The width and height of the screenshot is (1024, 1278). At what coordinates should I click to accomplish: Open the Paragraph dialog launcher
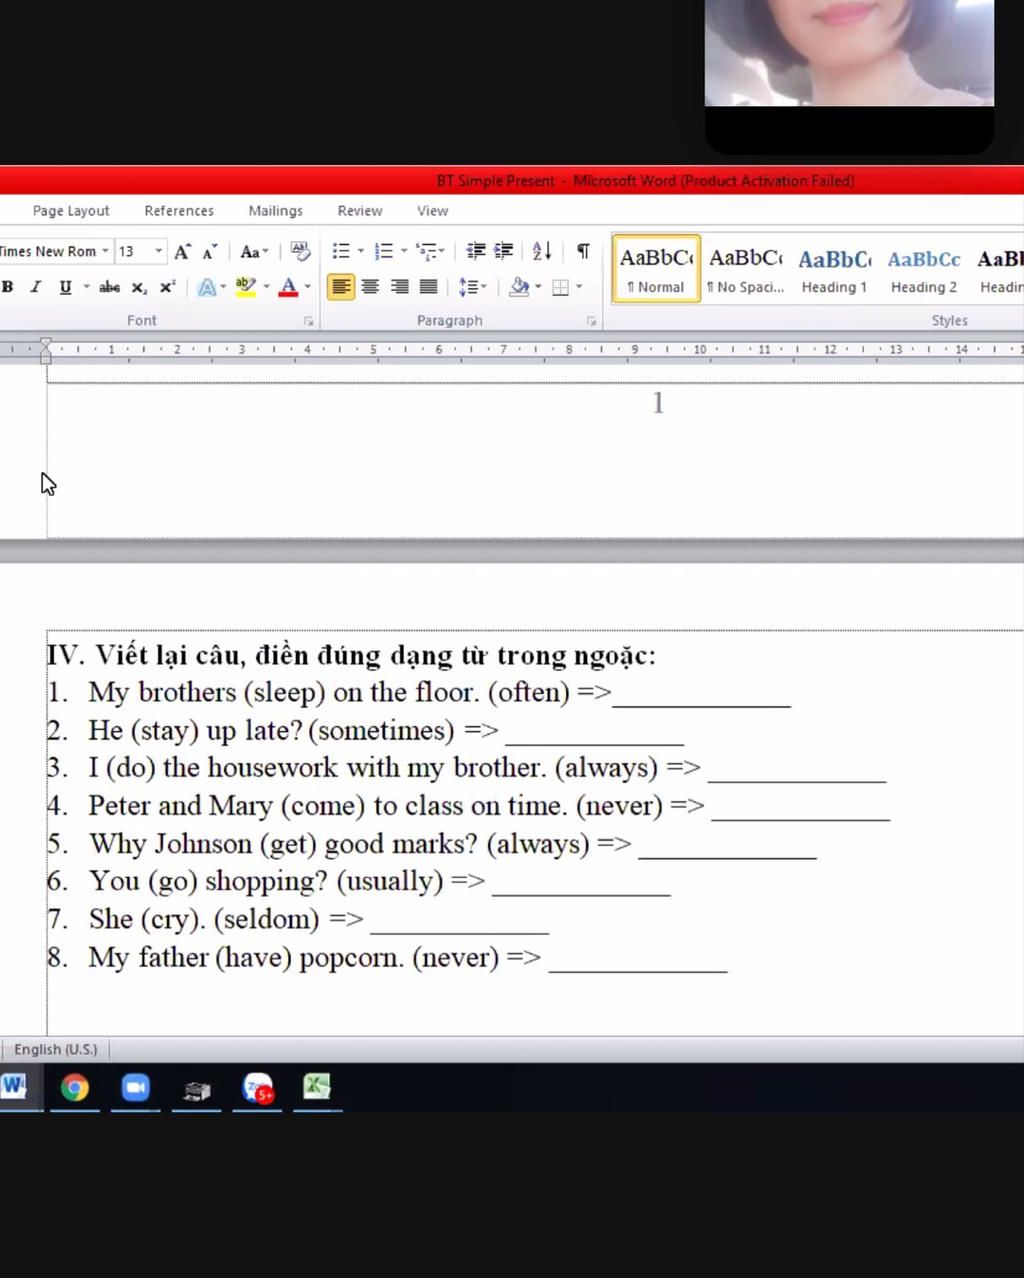(591, 321)
